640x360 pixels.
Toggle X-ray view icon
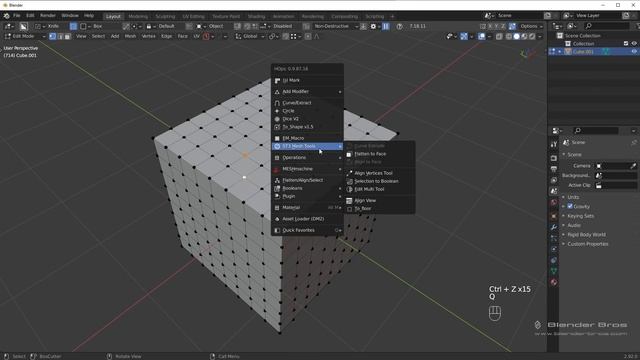point(499,36)
